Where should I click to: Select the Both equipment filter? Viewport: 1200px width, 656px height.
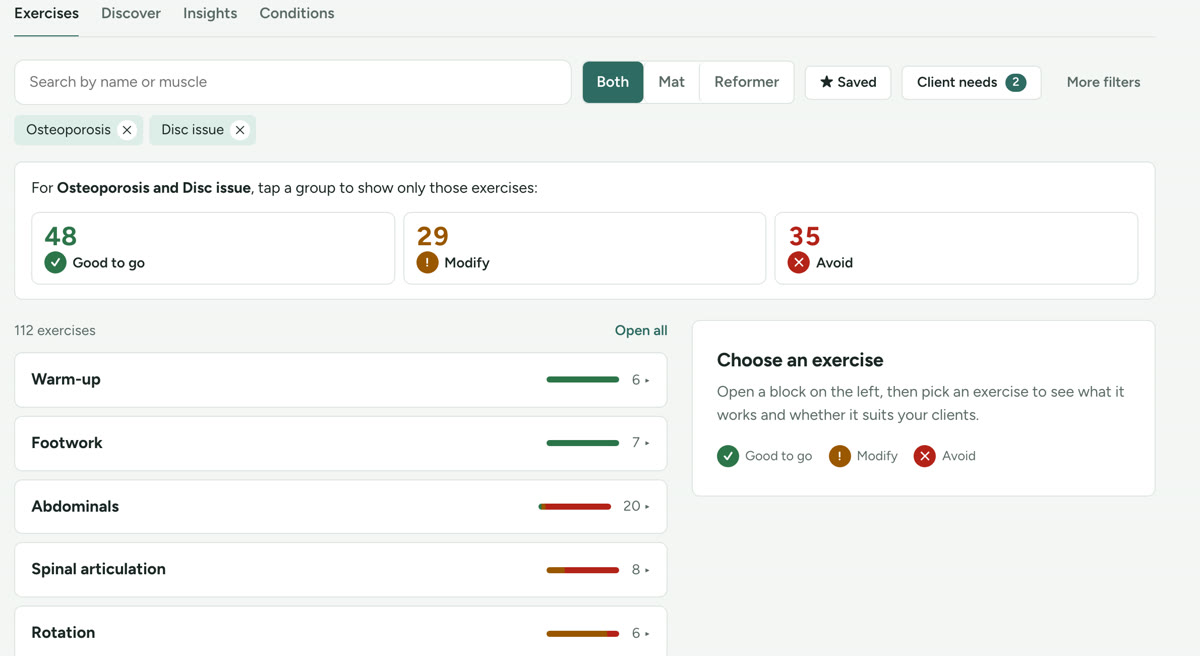[613, 82]
